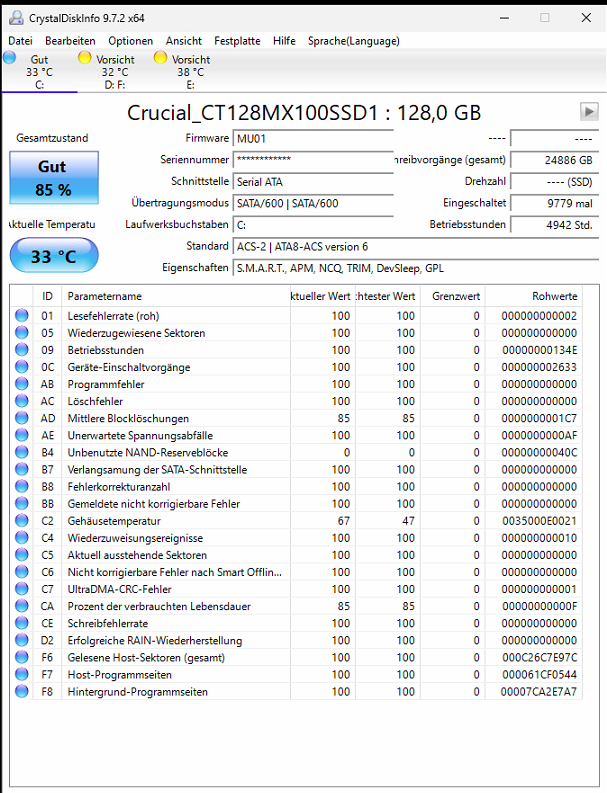Click raw value 00000000134E

coord(539,350)
